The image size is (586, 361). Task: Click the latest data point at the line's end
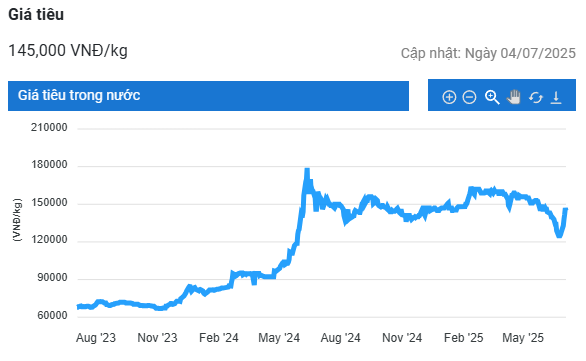click(x=566, y=209)
